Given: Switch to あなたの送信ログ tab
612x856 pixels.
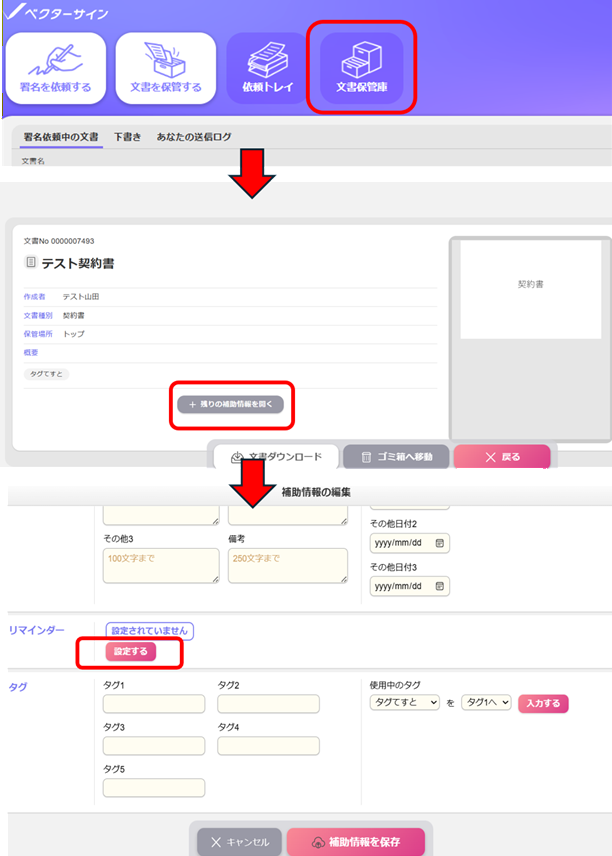Looking at the screenshot, I should pos(194,136).
